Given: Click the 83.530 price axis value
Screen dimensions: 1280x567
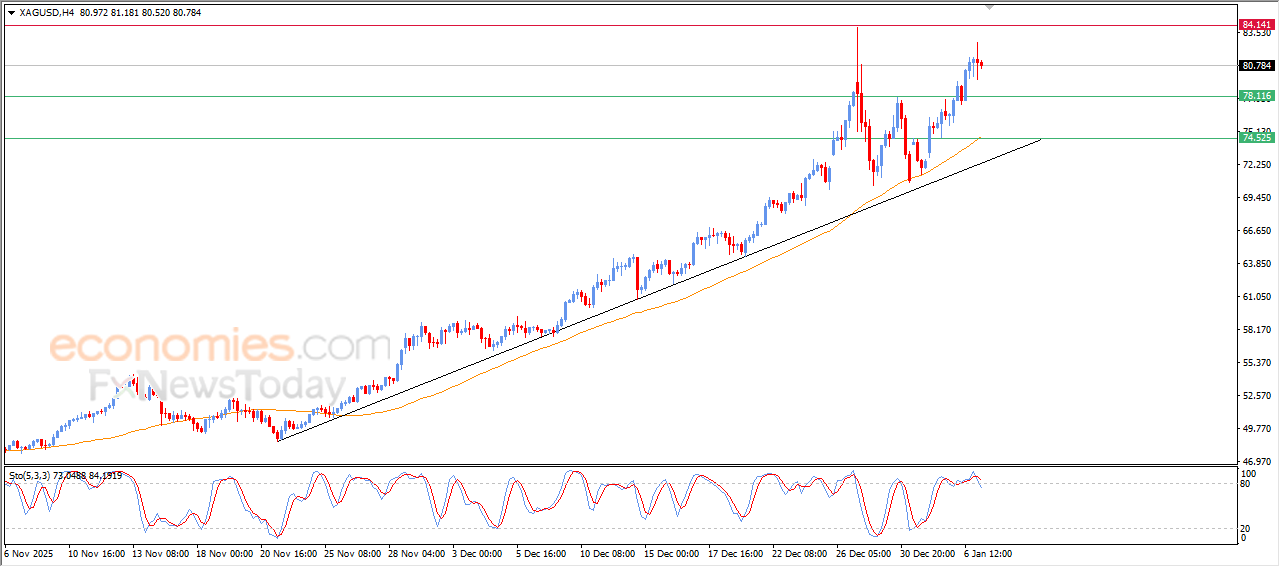Looking at the screenshot, I should (x=1256, y=33).
